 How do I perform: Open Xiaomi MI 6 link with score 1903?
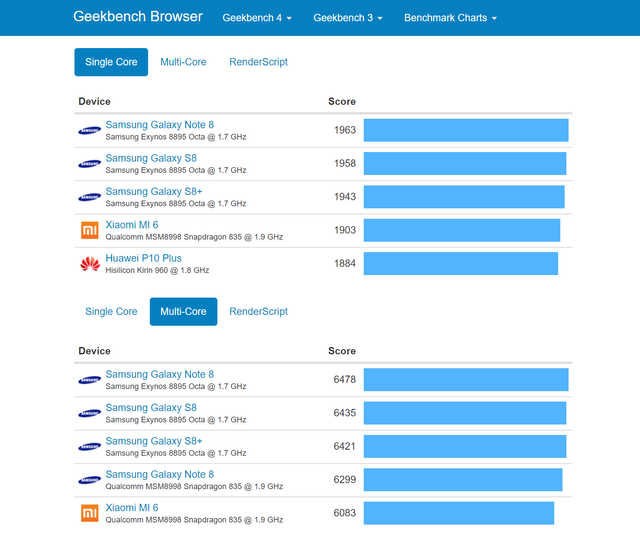pyautogui.click(x=132, y=225)
